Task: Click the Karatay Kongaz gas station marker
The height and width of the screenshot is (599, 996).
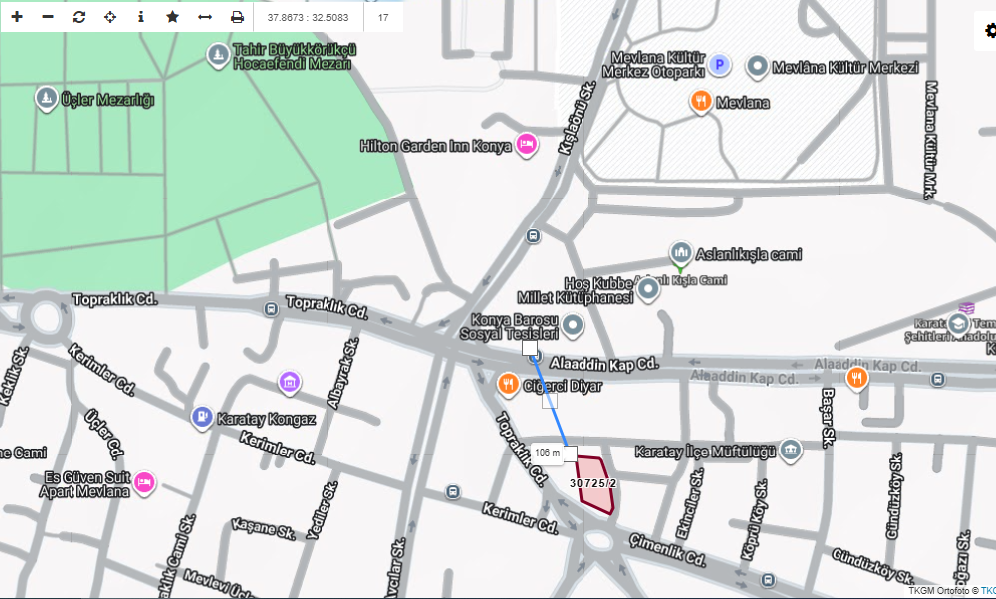Action: pos(202,418)
